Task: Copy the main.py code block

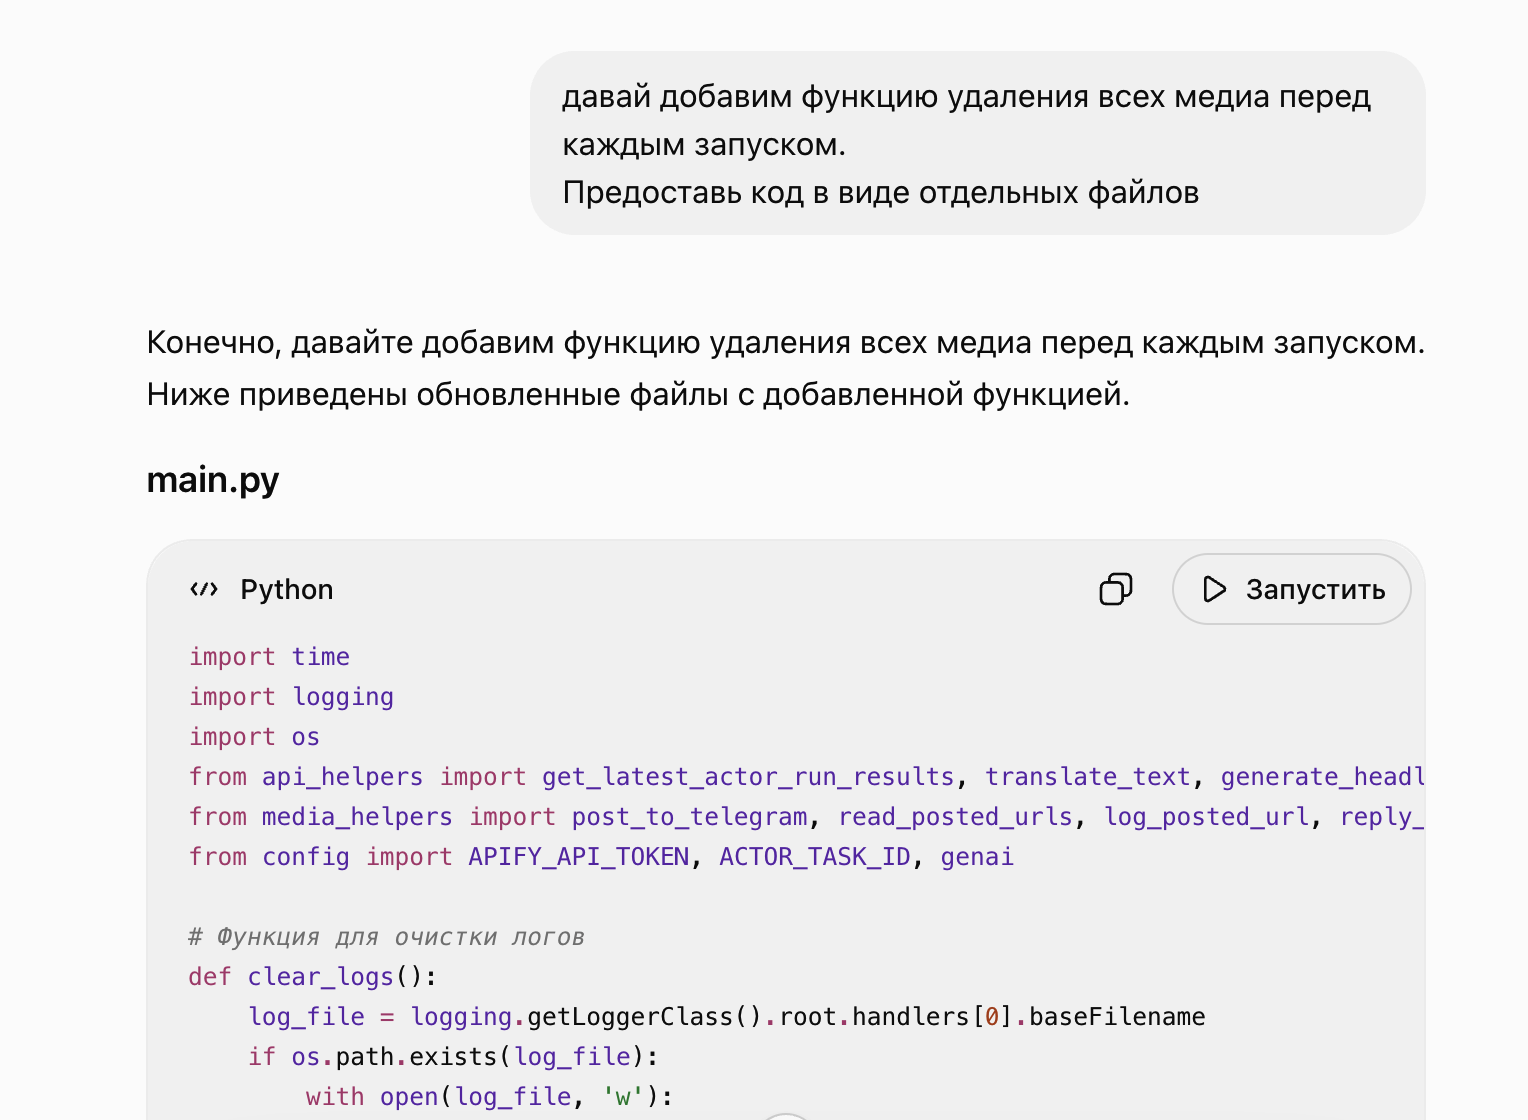Action: (x=1115, y=589)
